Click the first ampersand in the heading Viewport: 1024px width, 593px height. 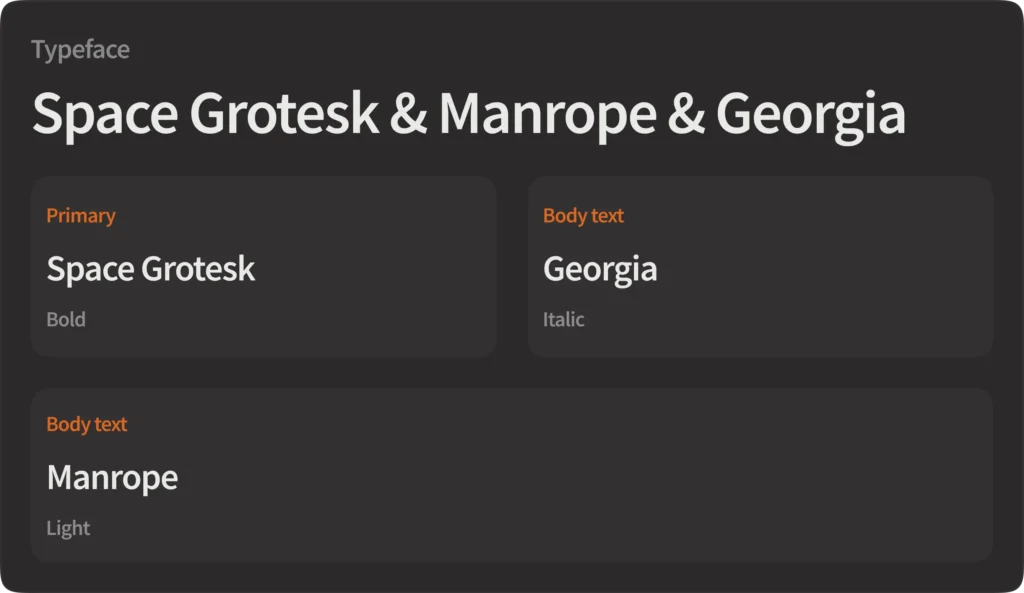pos(408,114)
